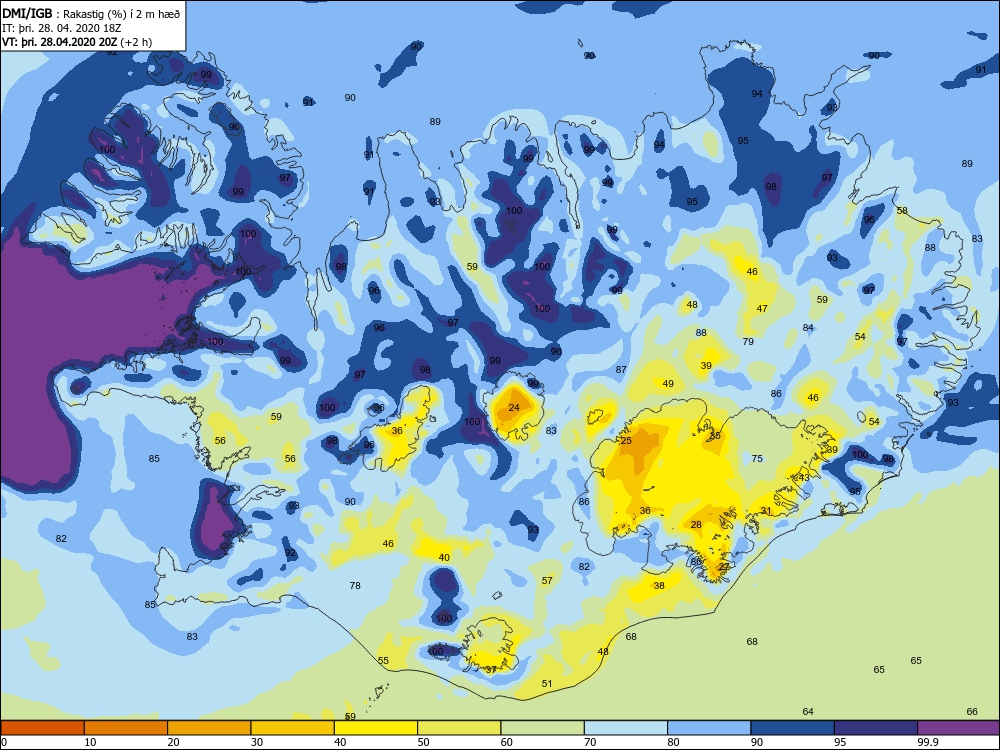Select the humidity value 31 on the map
Image resolution: width=1000 pixels, height=750 pixels.
click(x=767, y=511)
